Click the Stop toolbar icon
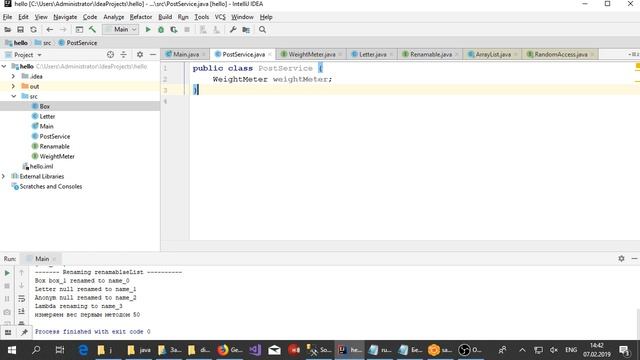 187,29
